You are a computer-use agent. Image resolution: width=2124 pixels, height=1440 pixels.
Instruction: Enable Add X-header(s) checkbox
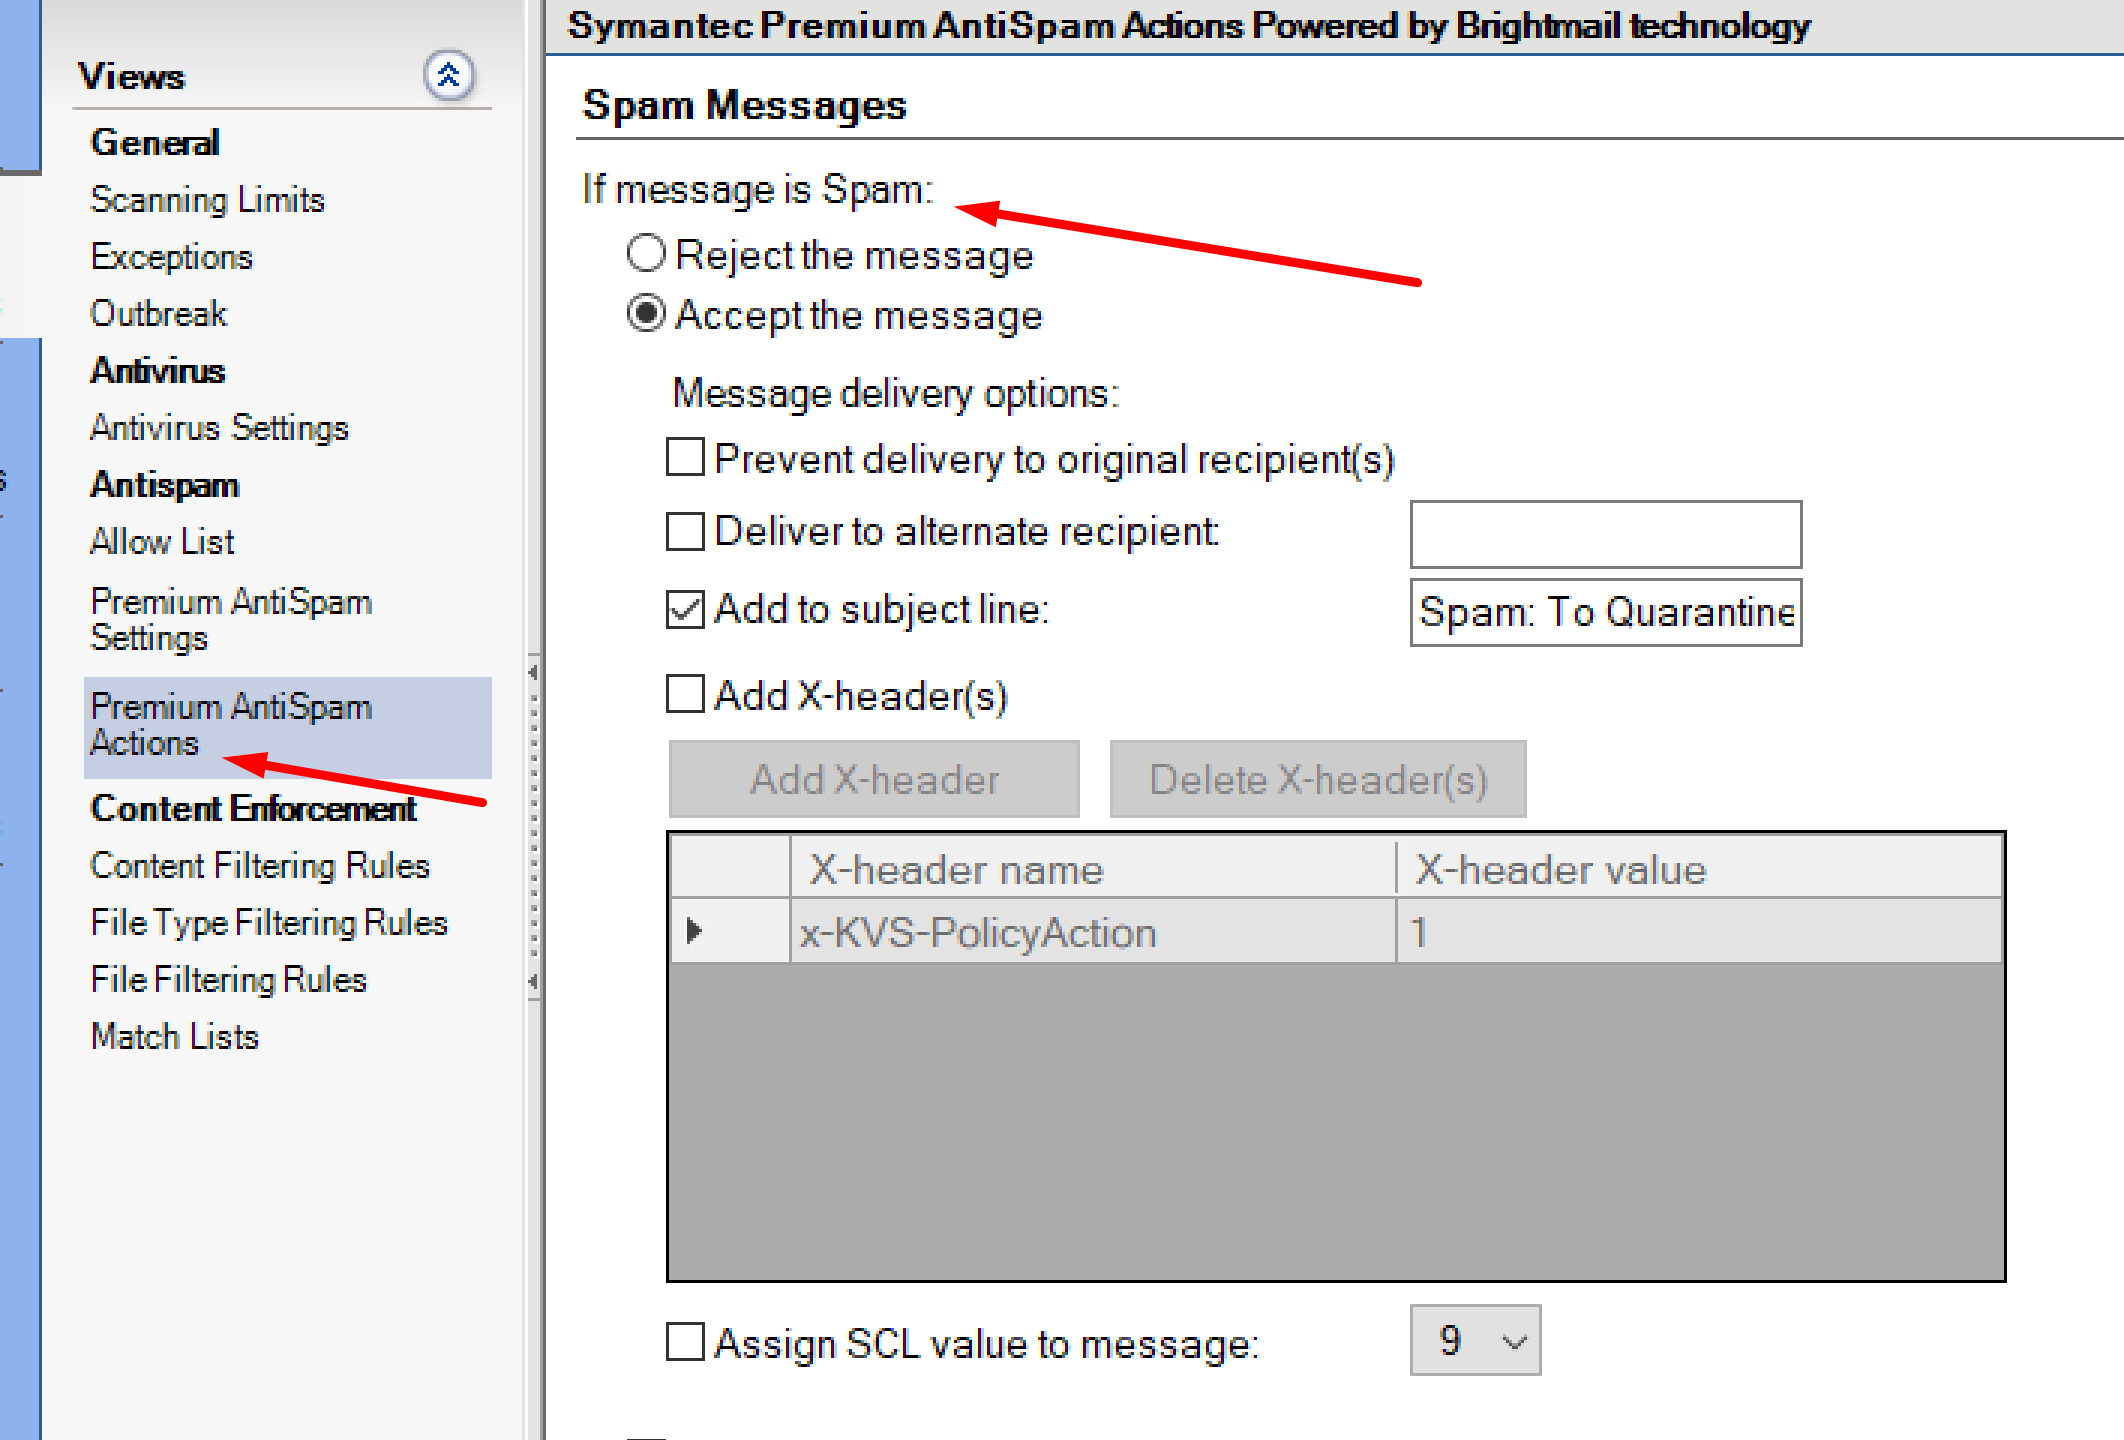pos(686,694)
